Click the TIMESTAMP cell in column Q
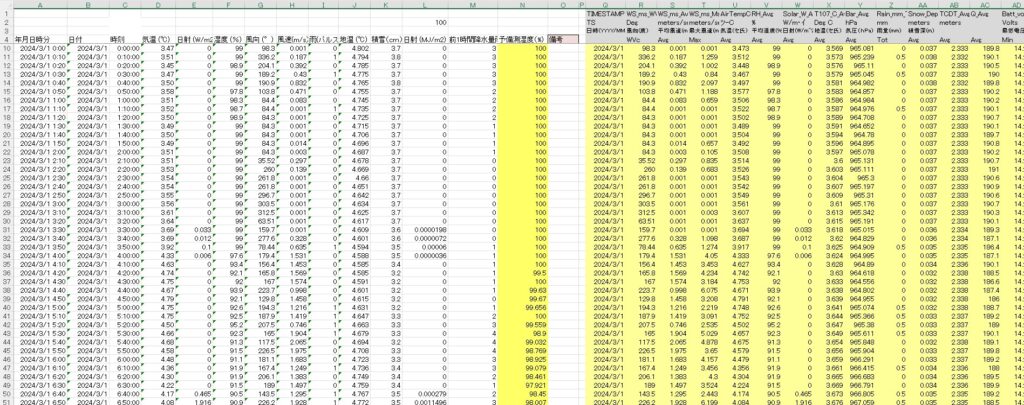This screenshot has height=405, width=1024. point(605,14)
